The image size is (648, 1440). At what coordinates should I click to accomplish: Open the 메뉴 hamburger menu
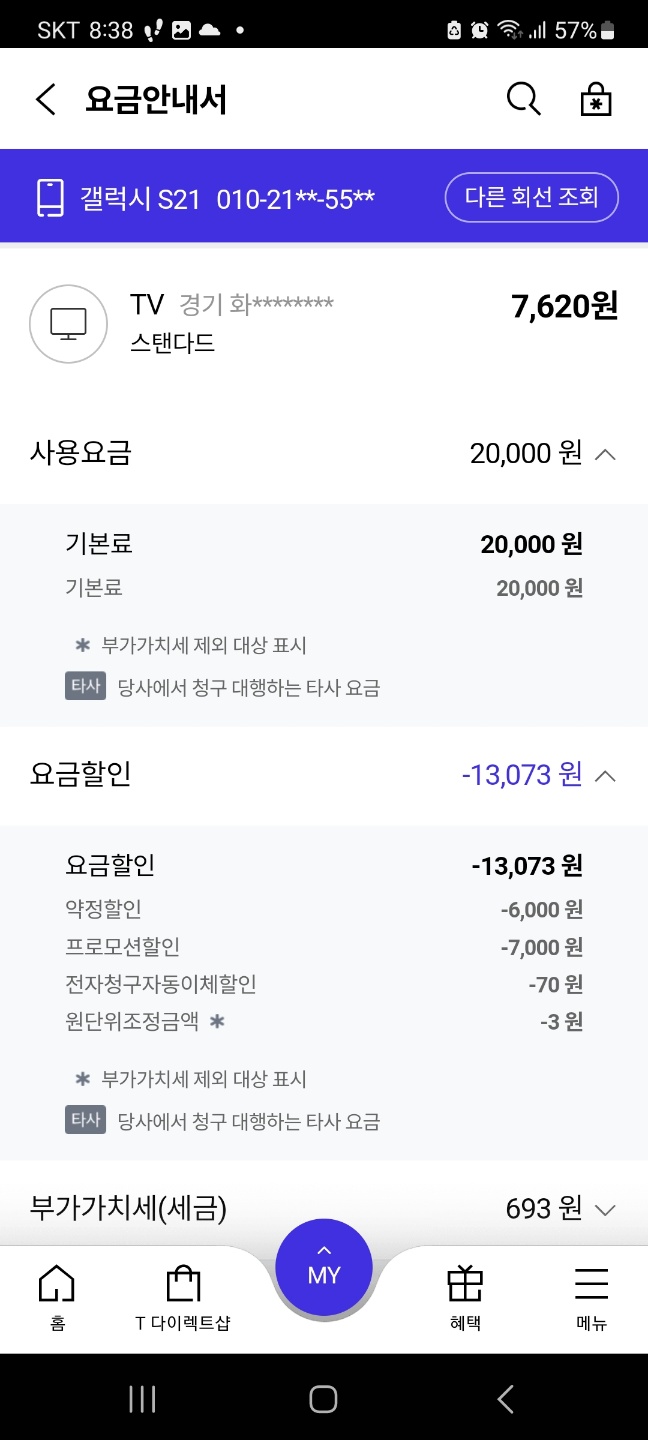591,1284
